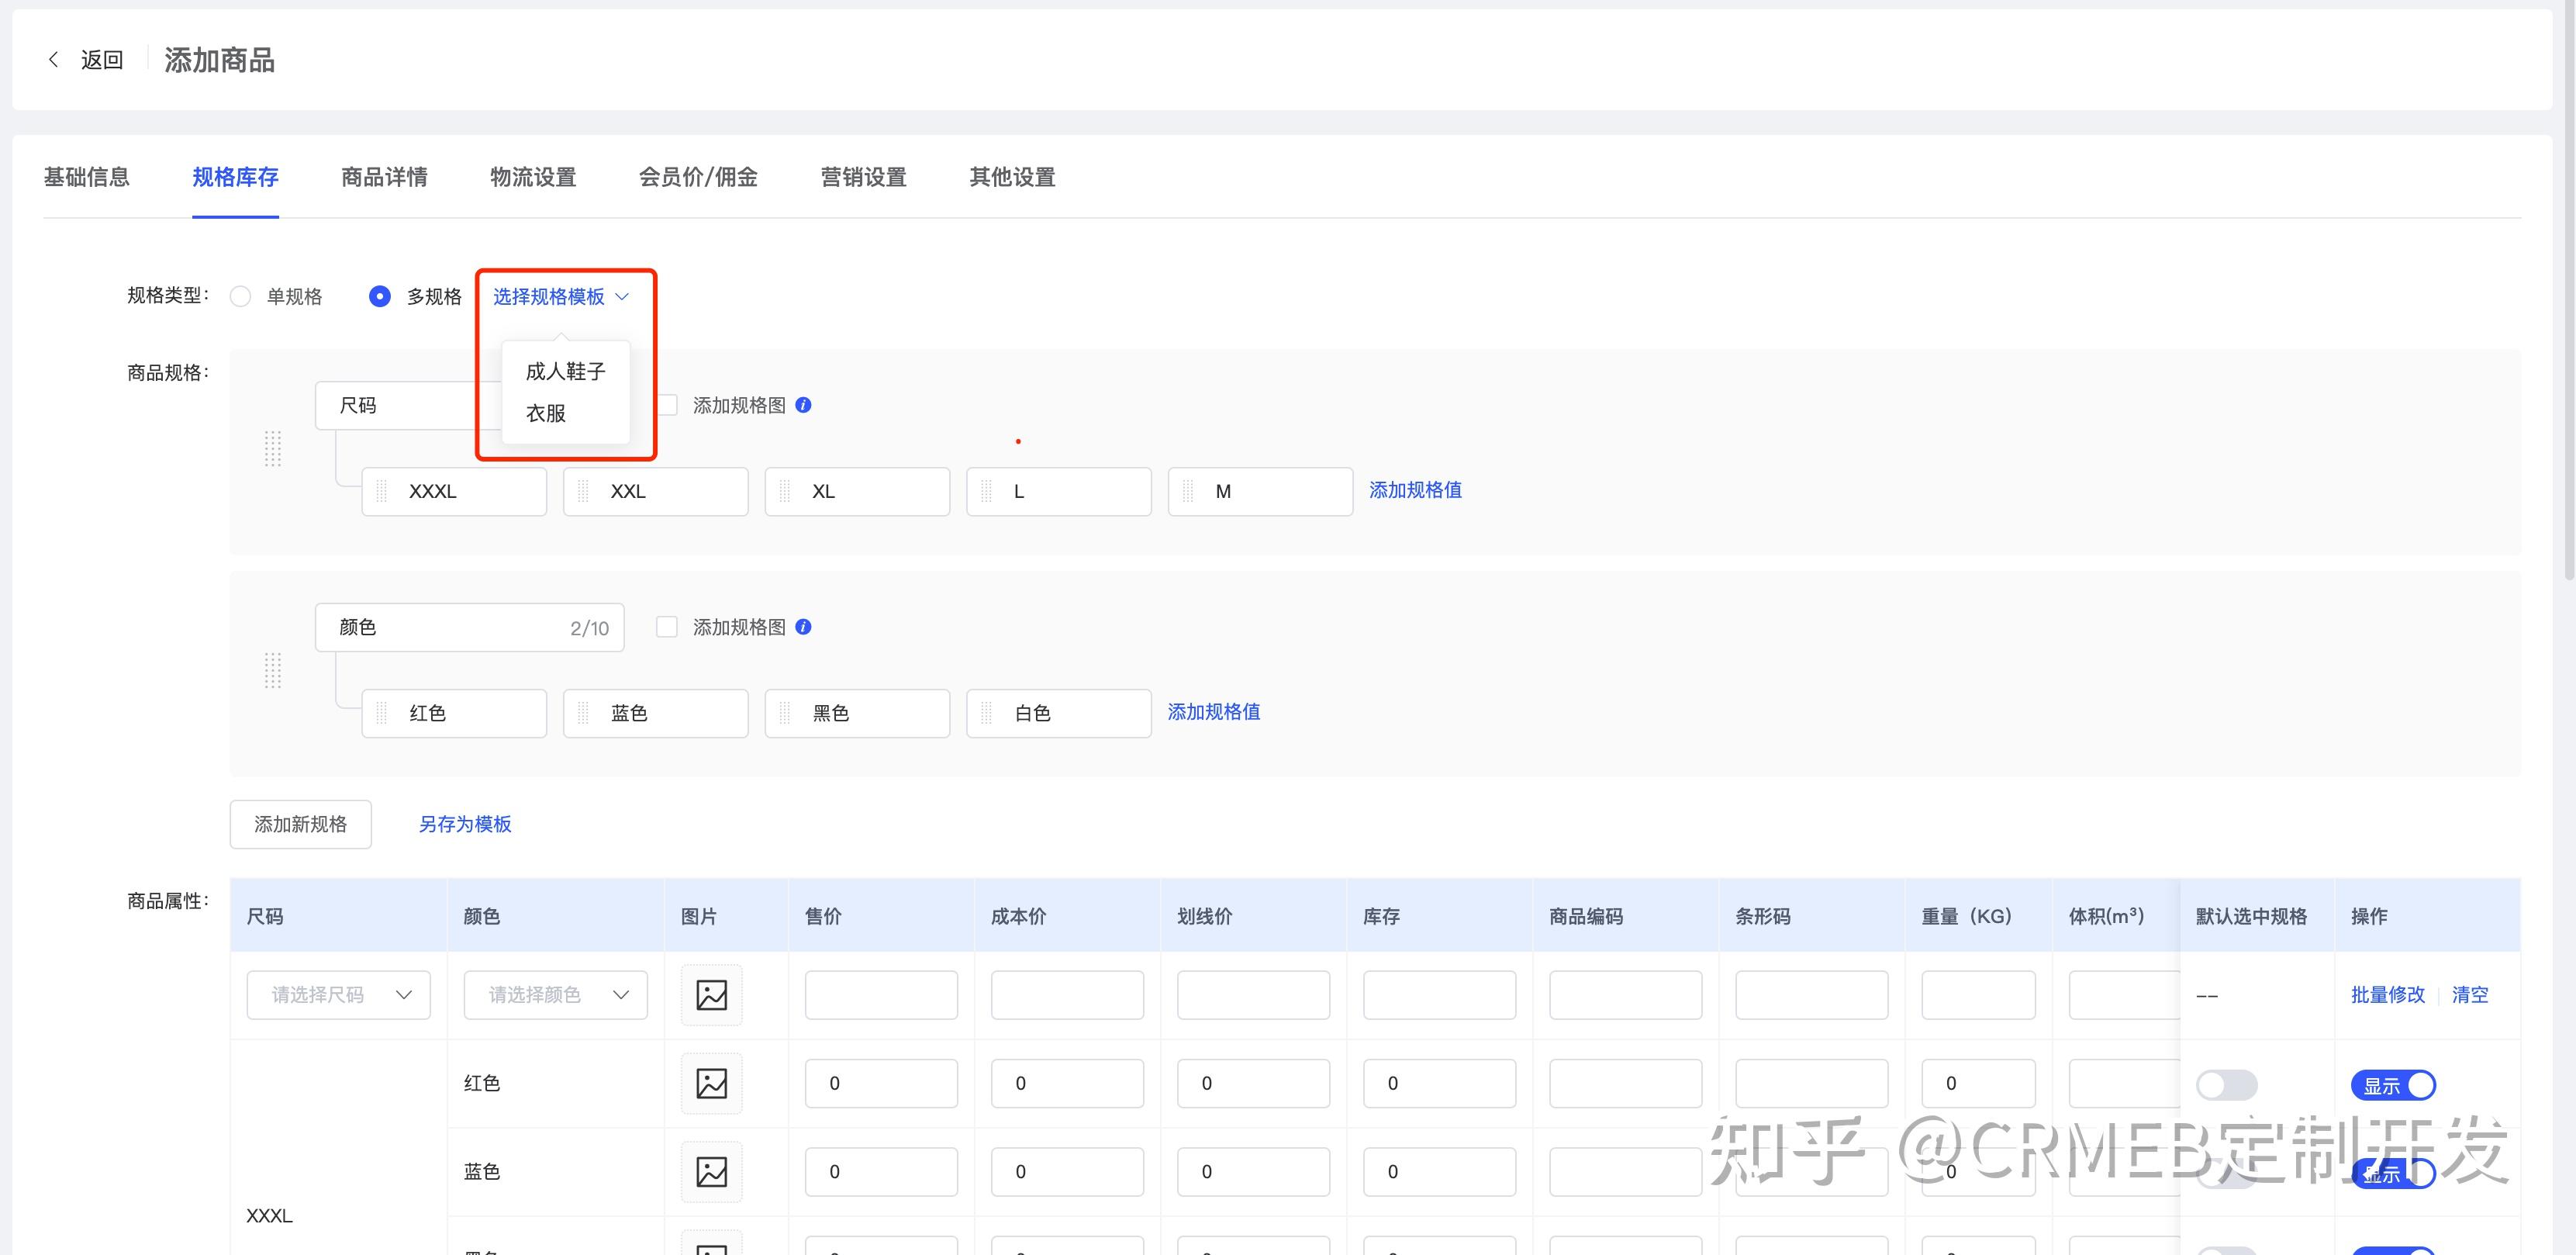Choose 衣服 from the template list
2576x1255 pixels.
[566, 413]
